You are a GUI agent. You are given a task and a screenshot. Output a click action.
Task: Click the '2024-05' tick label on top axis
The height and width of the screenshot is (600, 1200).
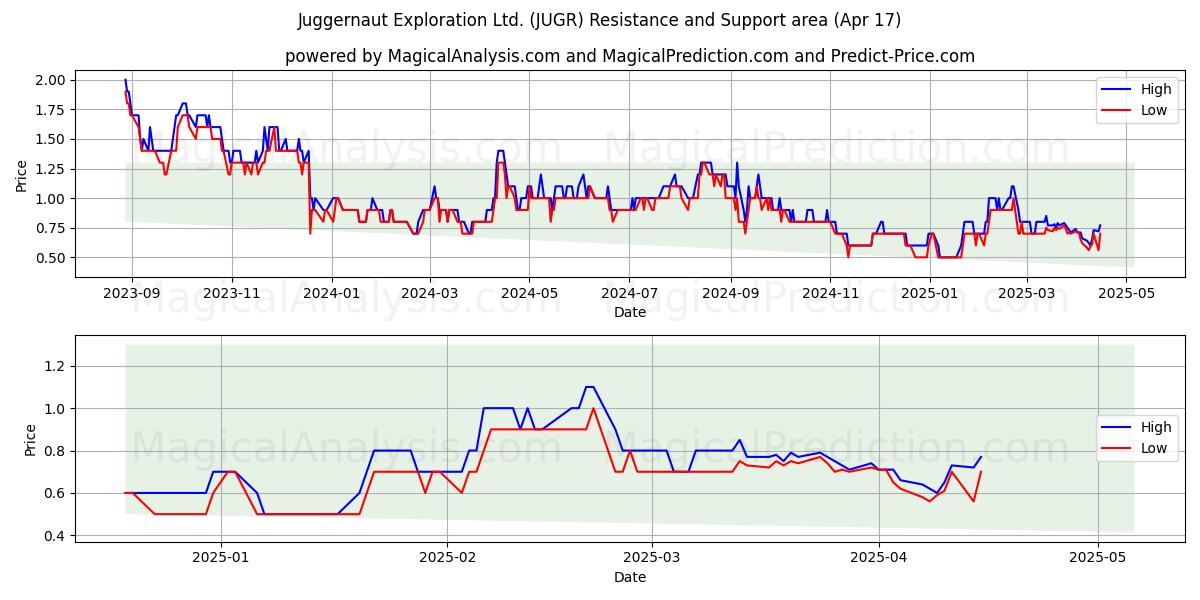pos(530,294)
